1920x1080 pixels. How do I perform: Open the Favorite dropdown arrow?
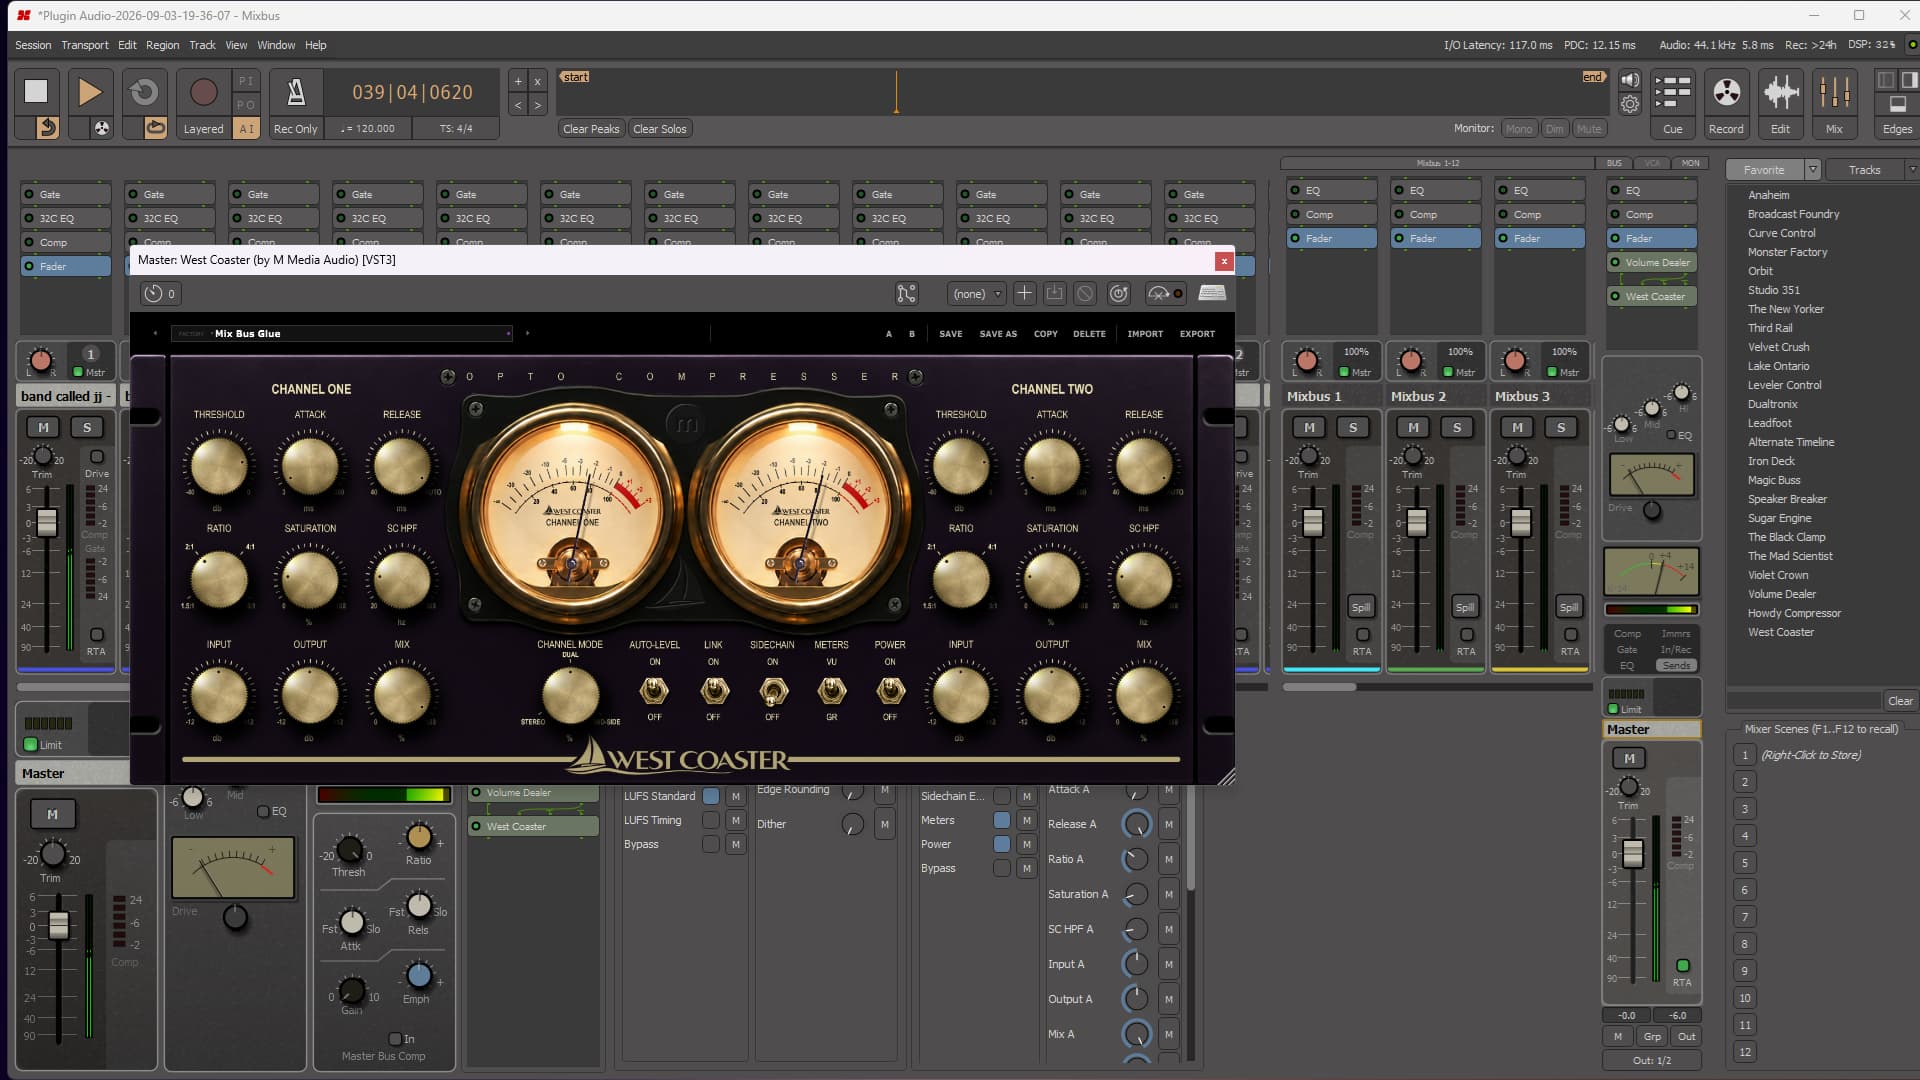(1811, 170)
